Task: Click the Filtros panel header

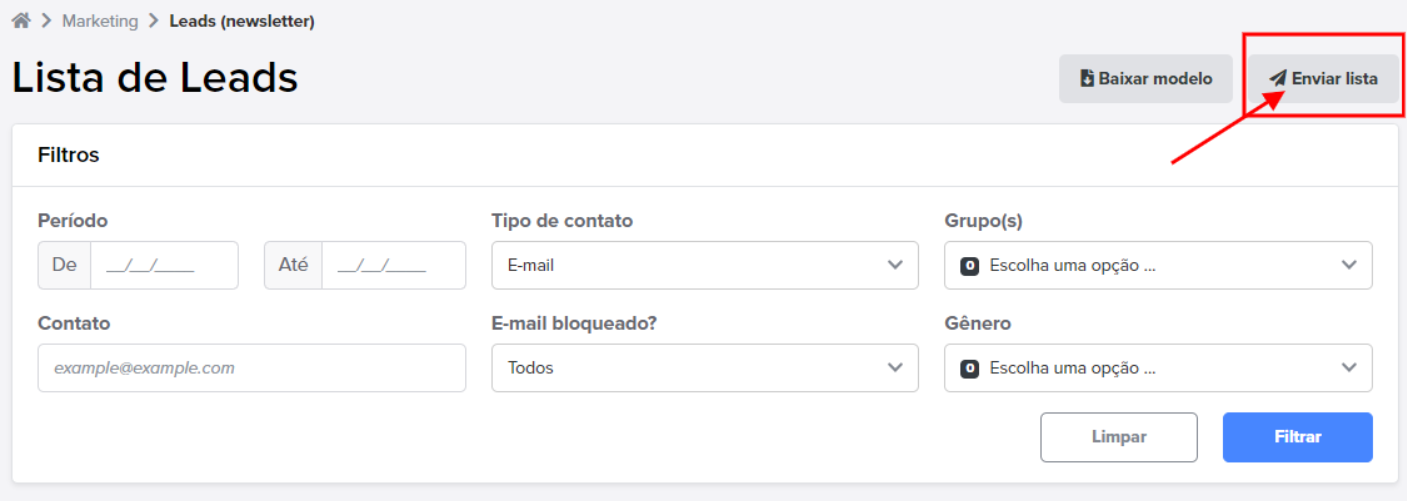Action: click(705, 155)
